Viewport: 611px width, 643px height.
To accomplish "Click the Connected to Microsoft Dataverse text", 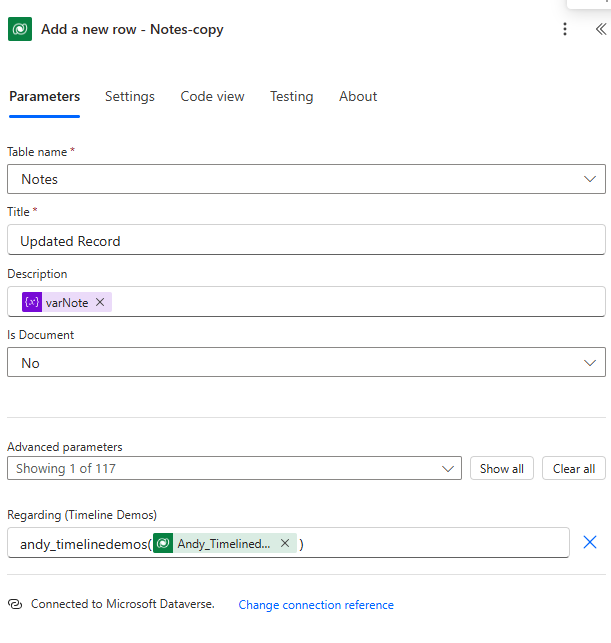I will point(123,604).
